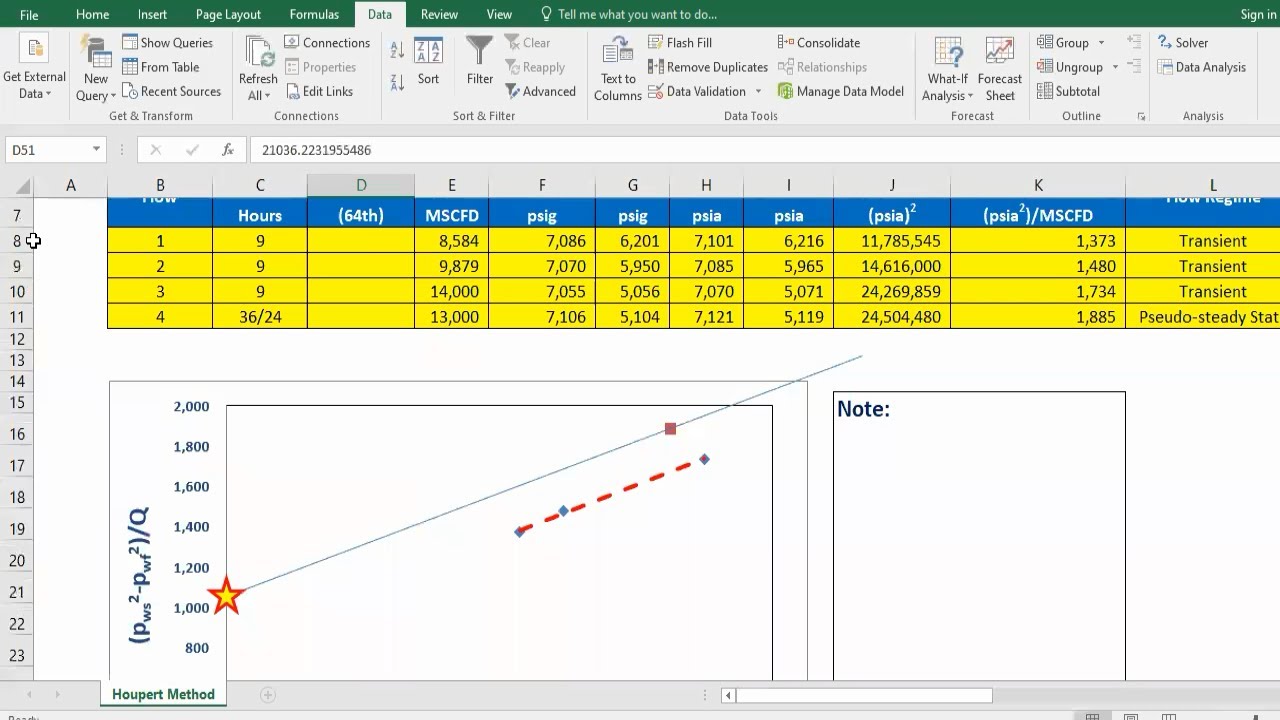
Task: Open Ungroup dropdown arrow
Action: coord(1115,67)
